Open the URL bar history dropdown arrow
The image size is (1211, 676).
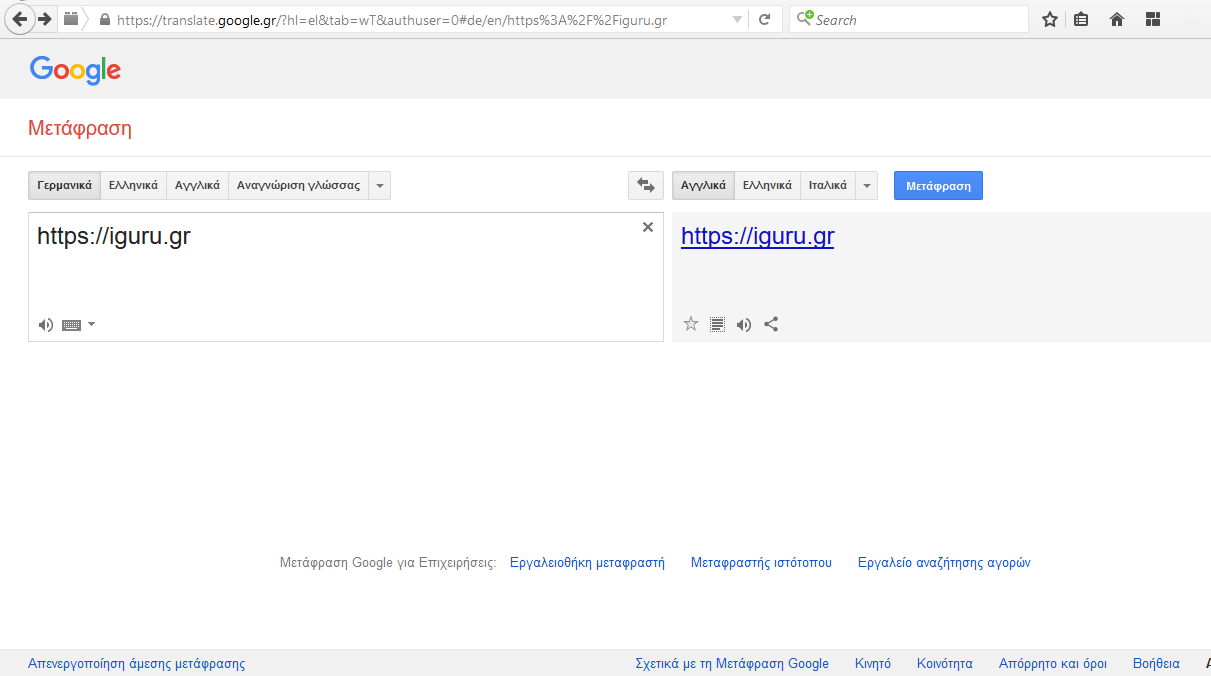[737, 20]
